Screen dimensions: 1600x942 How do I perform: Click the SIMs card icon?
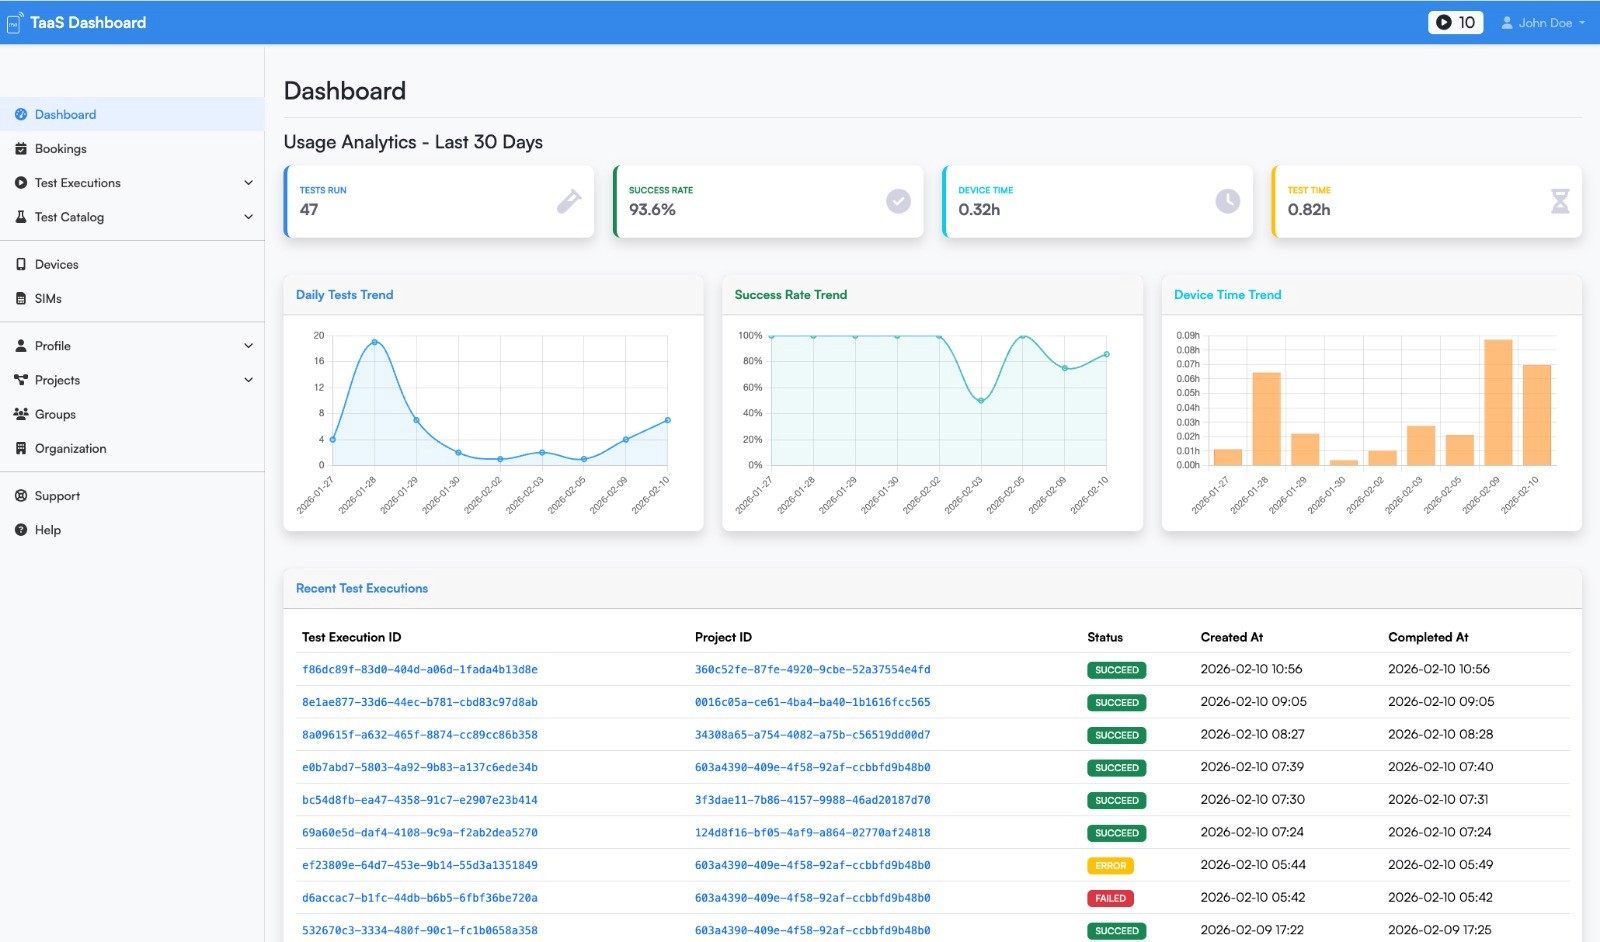tap(21, 299)
